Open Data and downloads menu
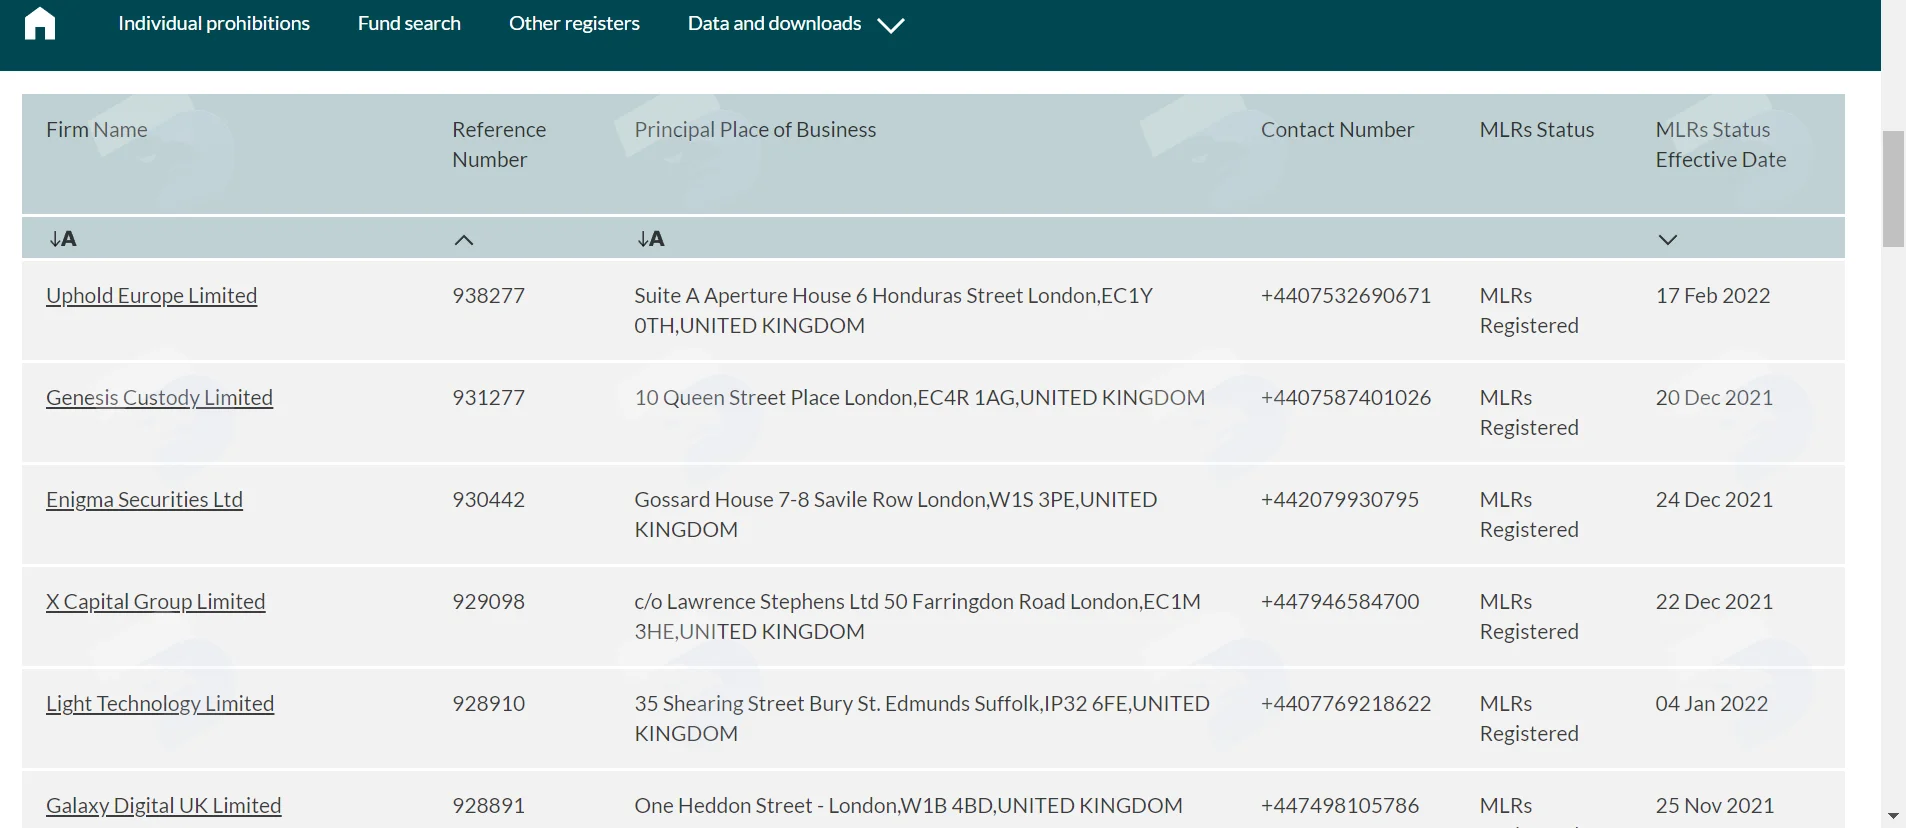This screenshot has width=1906, height=828. [774, 23]
